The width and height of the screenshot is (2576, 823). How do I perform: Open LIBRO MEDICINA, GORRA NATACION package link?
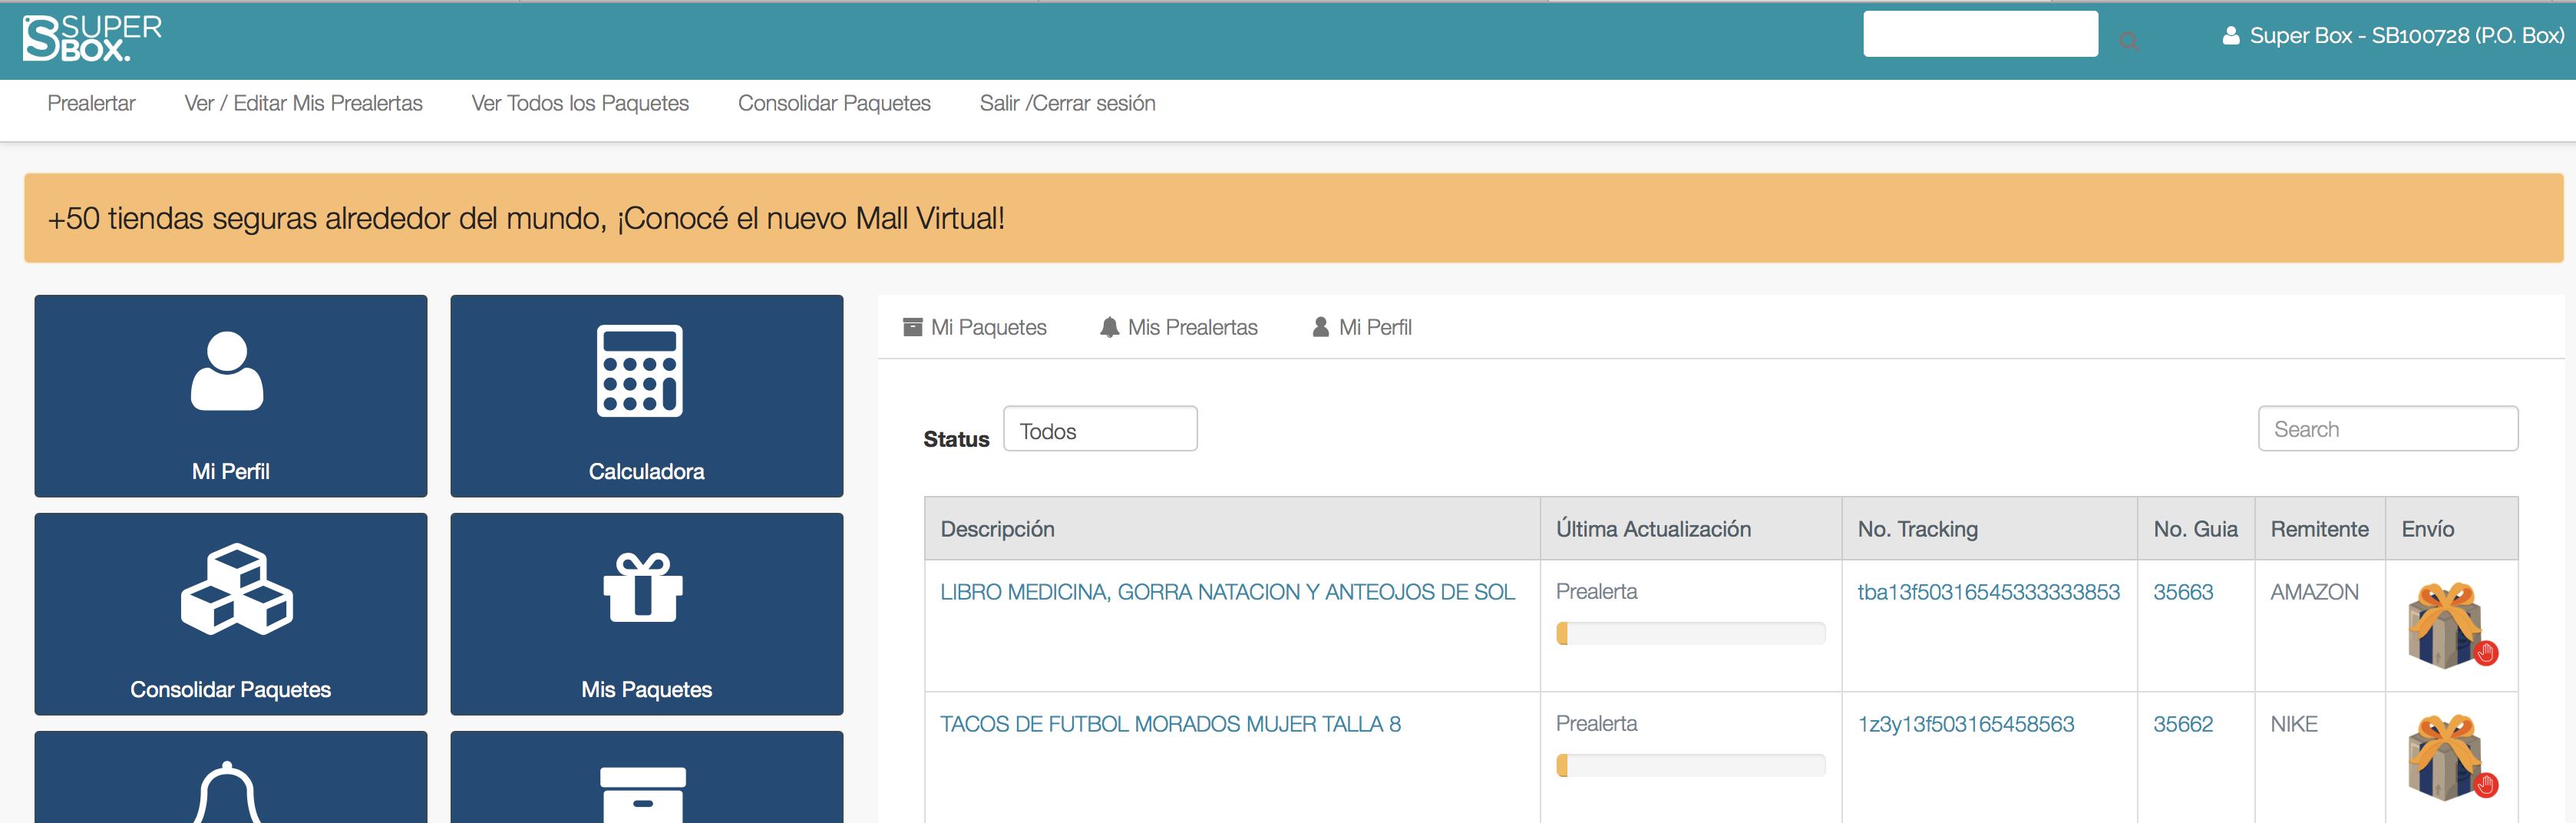tap(1227, 592)
